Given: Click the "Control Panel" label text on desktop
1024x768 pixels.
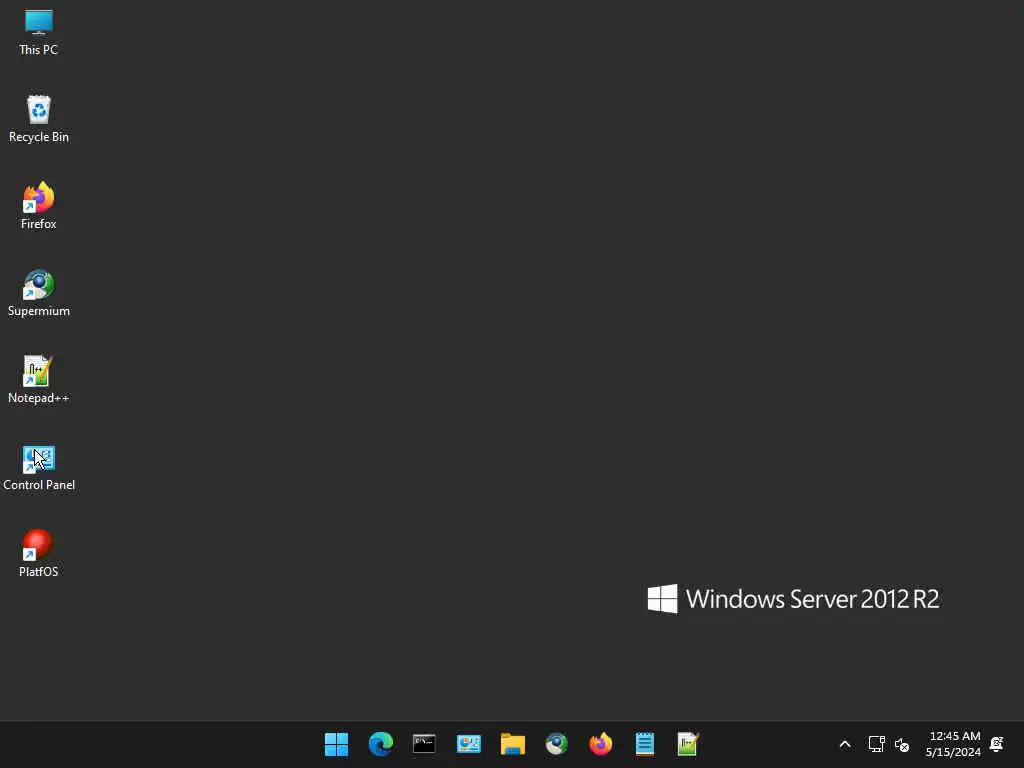Looking at the screenshot, I should click(x=39, y=485).
